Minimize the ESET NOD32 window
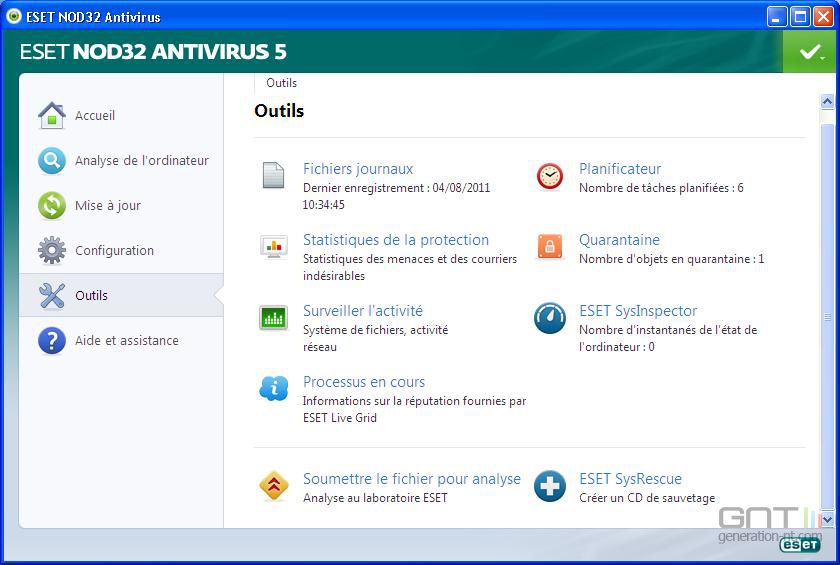840x565 pixels. point(776,17)
